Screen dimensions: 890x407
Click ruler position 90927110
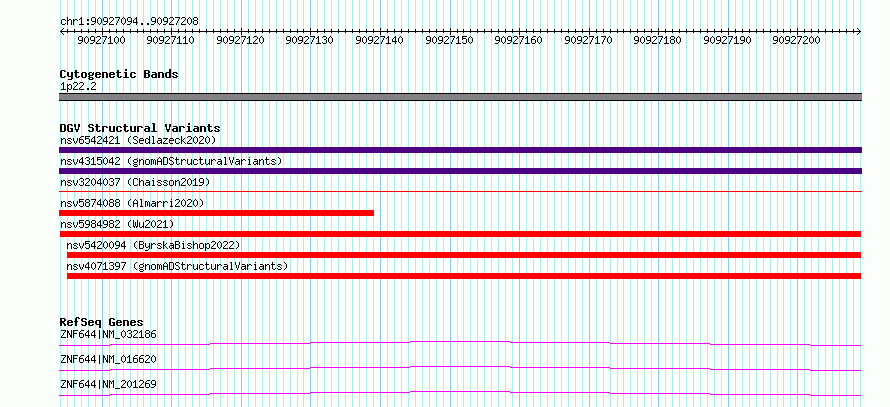pos(170,40)
